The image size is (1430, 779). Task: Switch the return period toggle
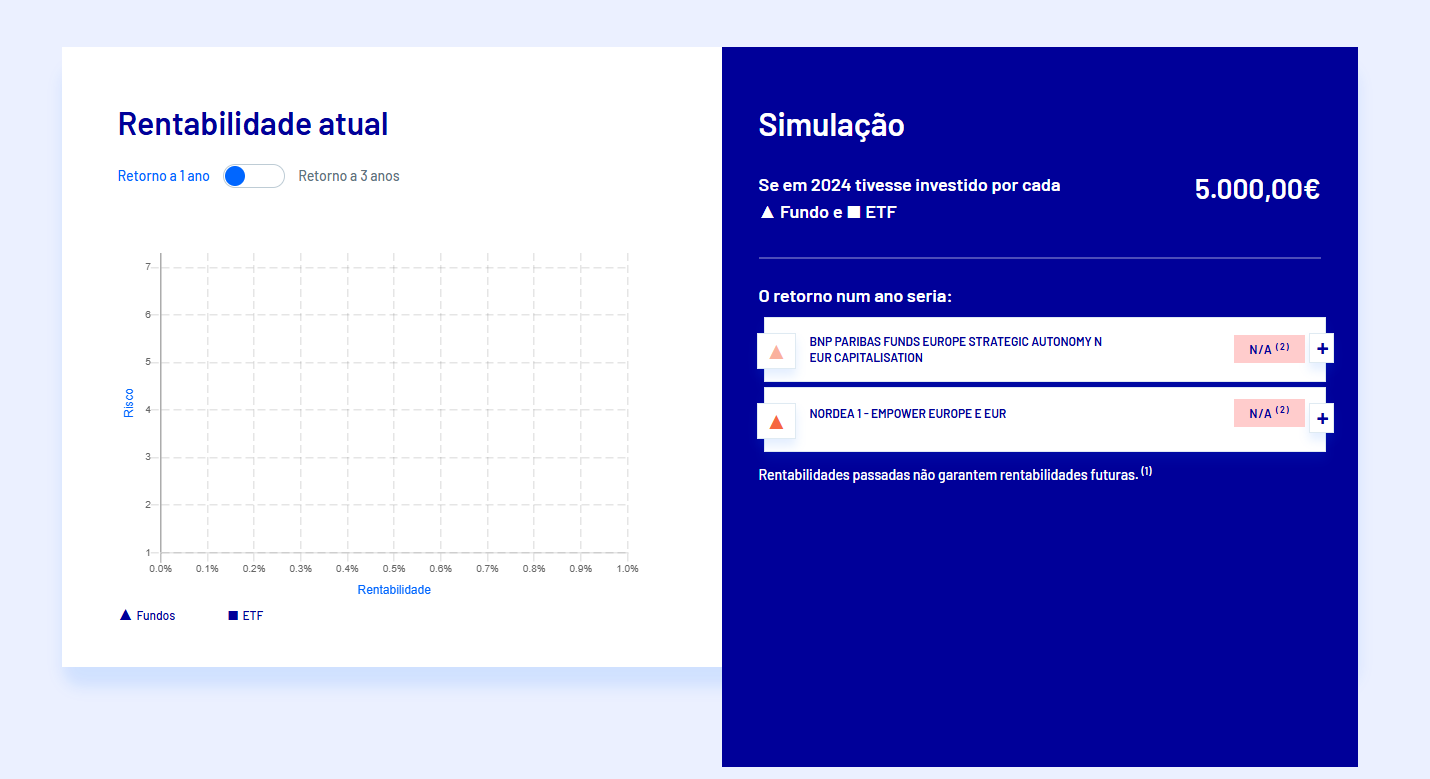point(253,175)
